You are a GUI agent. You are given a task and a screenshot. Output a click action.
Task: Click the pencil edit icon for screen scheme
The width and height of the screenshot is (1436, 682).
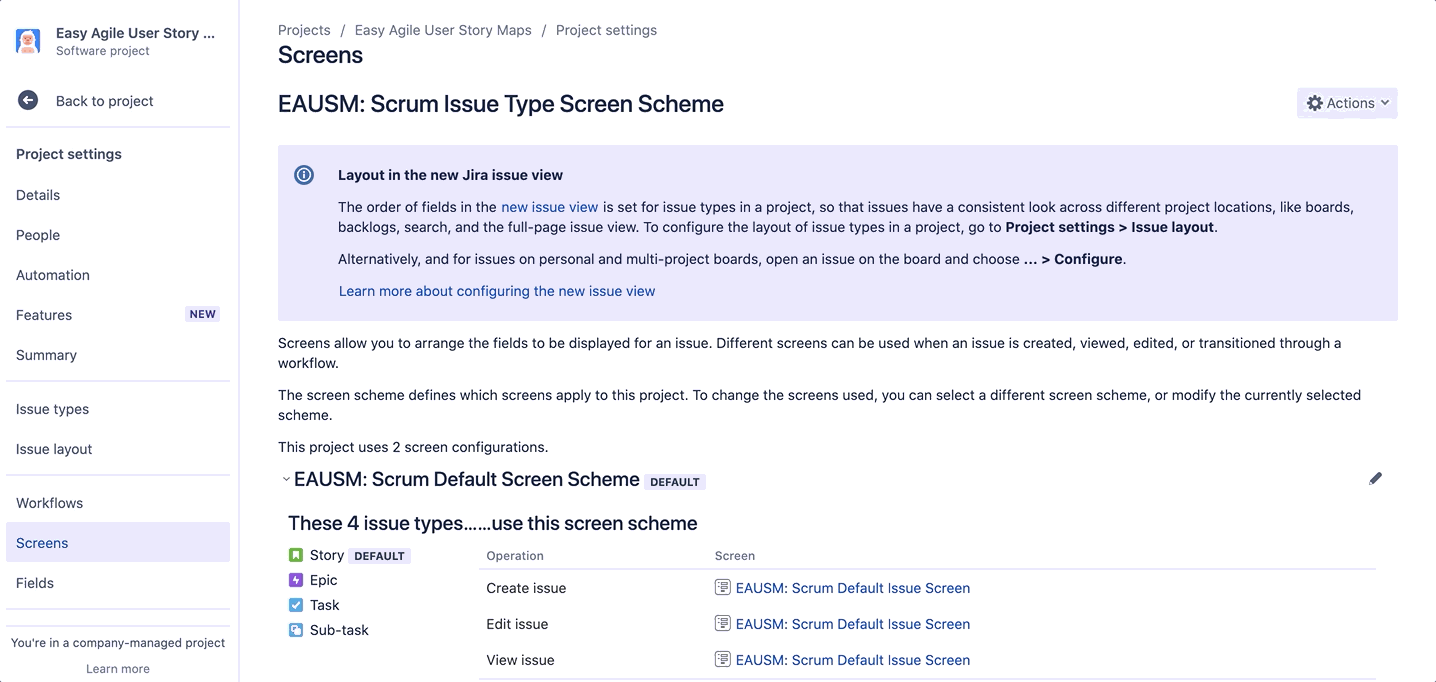(1375, 479)
